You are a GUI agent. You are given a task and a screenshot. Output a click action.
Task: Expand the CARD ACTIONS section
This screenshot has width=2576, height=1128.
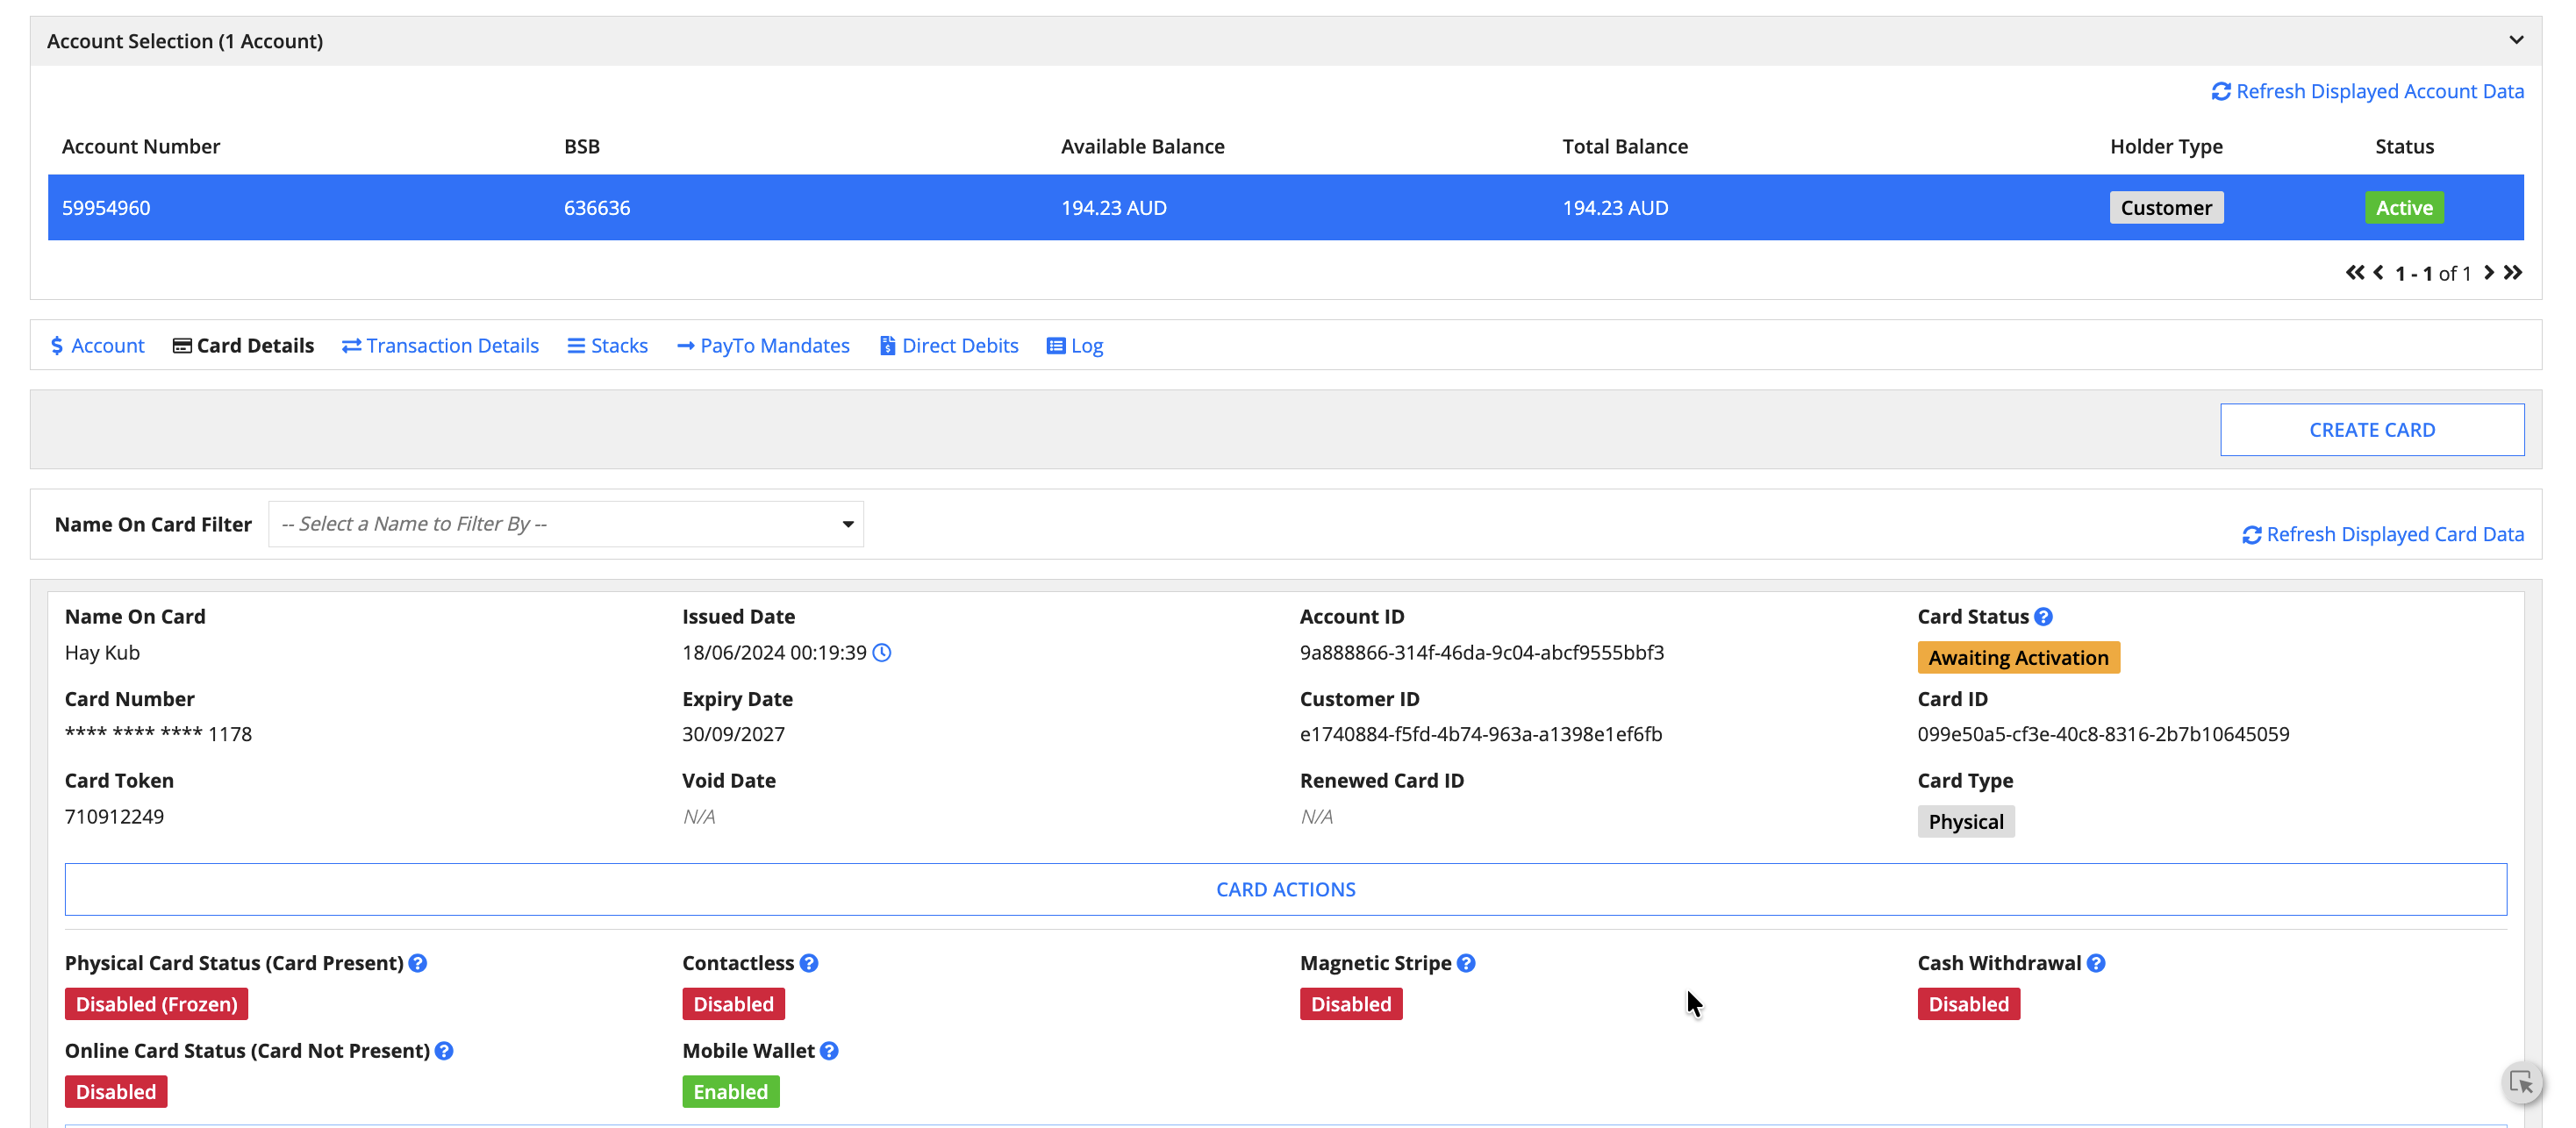tap(1285, 889)
